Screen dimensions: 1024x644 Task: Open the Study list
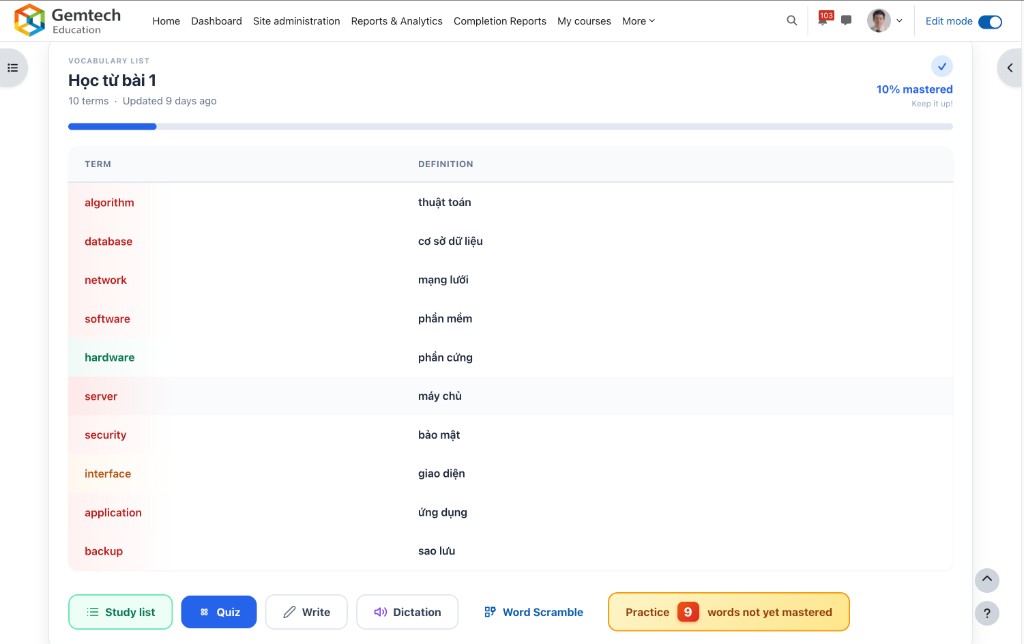[120, 611]
